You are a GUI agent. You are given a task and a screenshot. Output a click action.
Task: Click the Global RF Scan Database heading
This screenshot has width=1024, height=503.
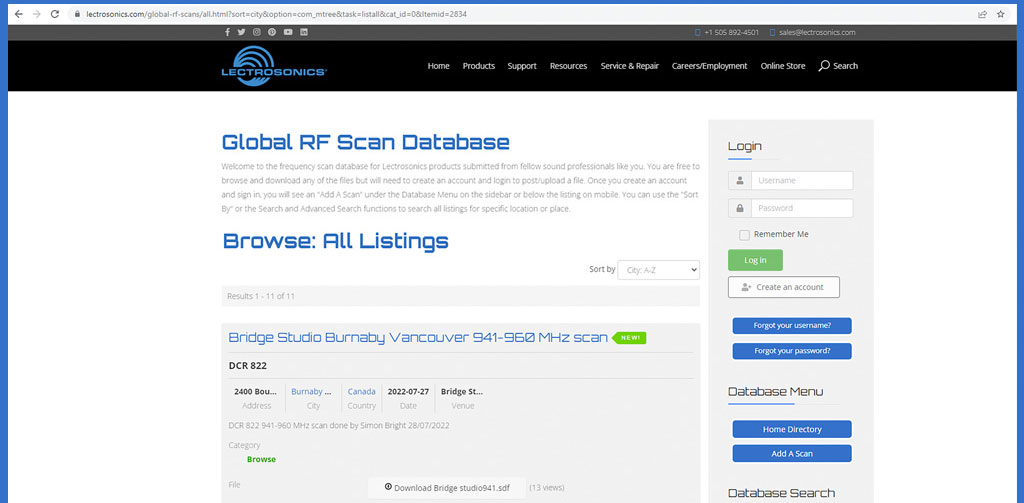[x=366, y=142]
